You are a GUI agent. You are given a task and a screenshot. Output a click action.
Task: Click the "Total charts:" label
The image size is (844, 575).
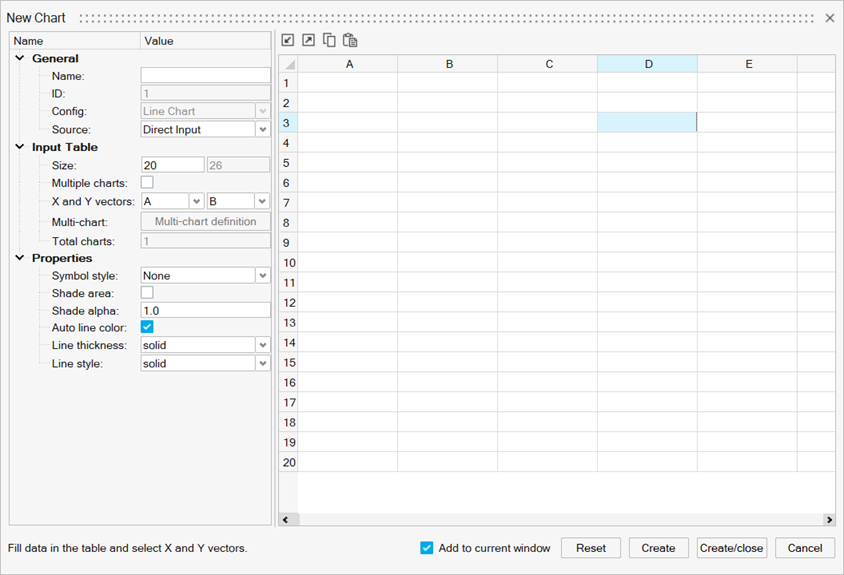click(x=83, y=241)
